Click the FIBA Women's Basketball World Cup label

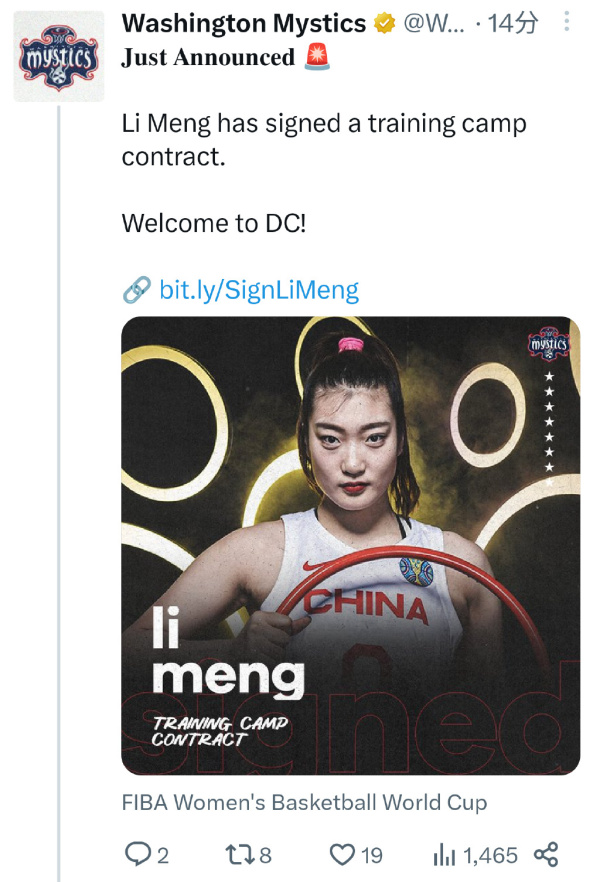click(304, 802)
